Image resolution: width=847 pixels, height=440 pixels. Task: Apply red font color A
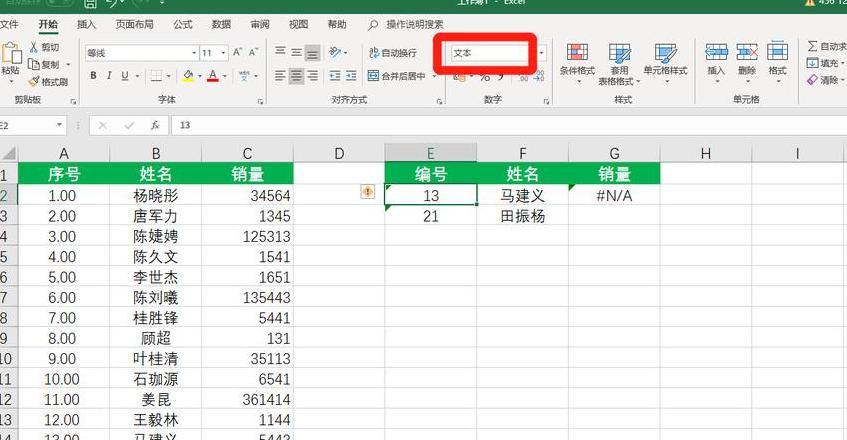coord(213,76)
